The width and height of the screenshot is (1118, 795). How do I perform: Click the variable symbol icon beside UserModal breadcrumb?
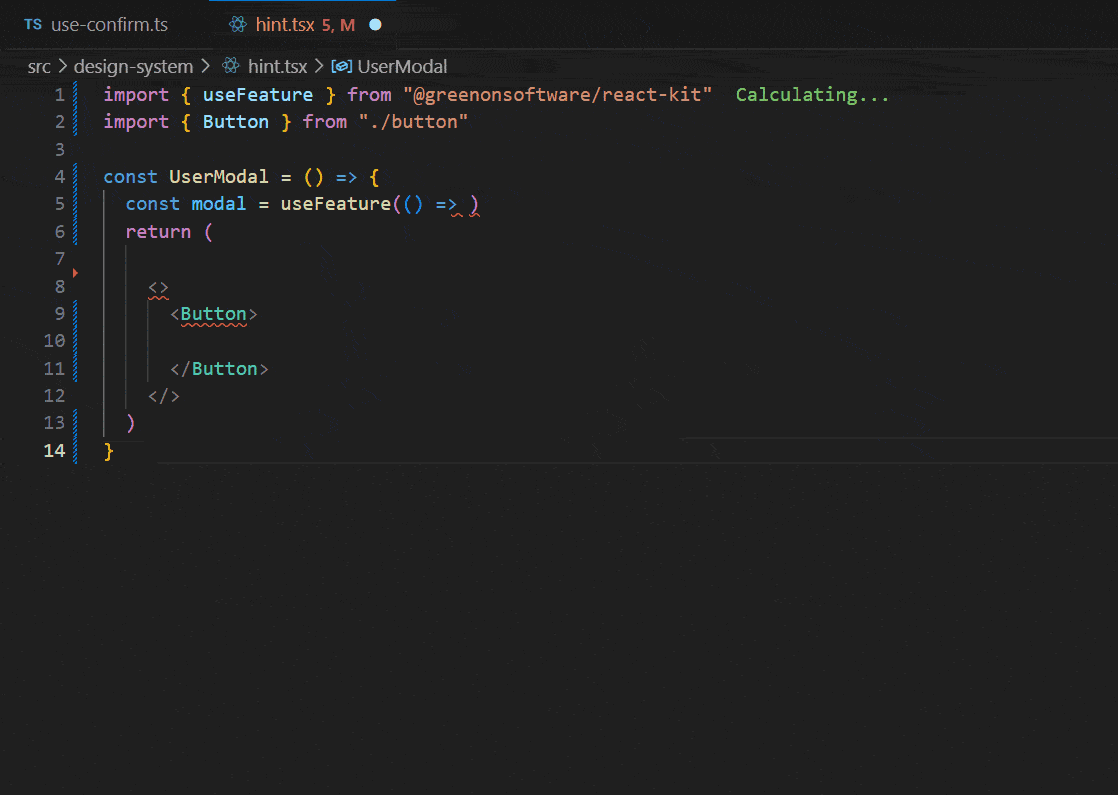(x=342, y=66)
